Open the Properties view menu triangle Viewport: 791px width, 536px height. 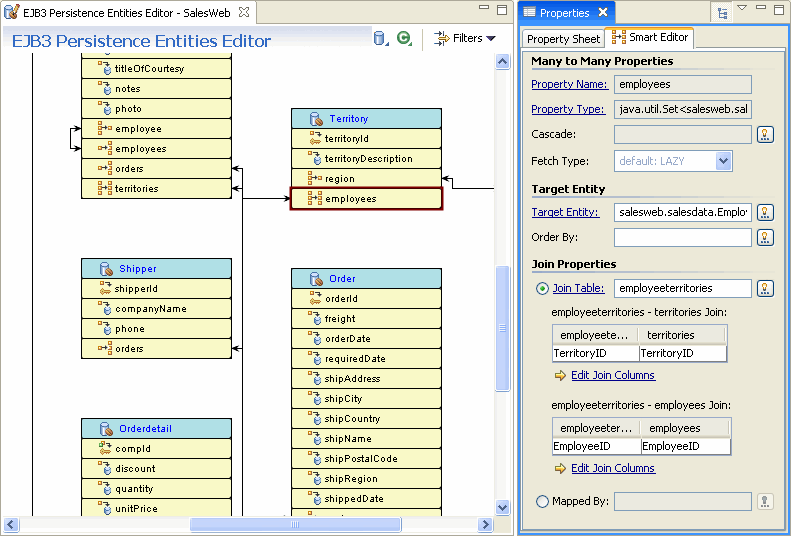coord(742,8)
